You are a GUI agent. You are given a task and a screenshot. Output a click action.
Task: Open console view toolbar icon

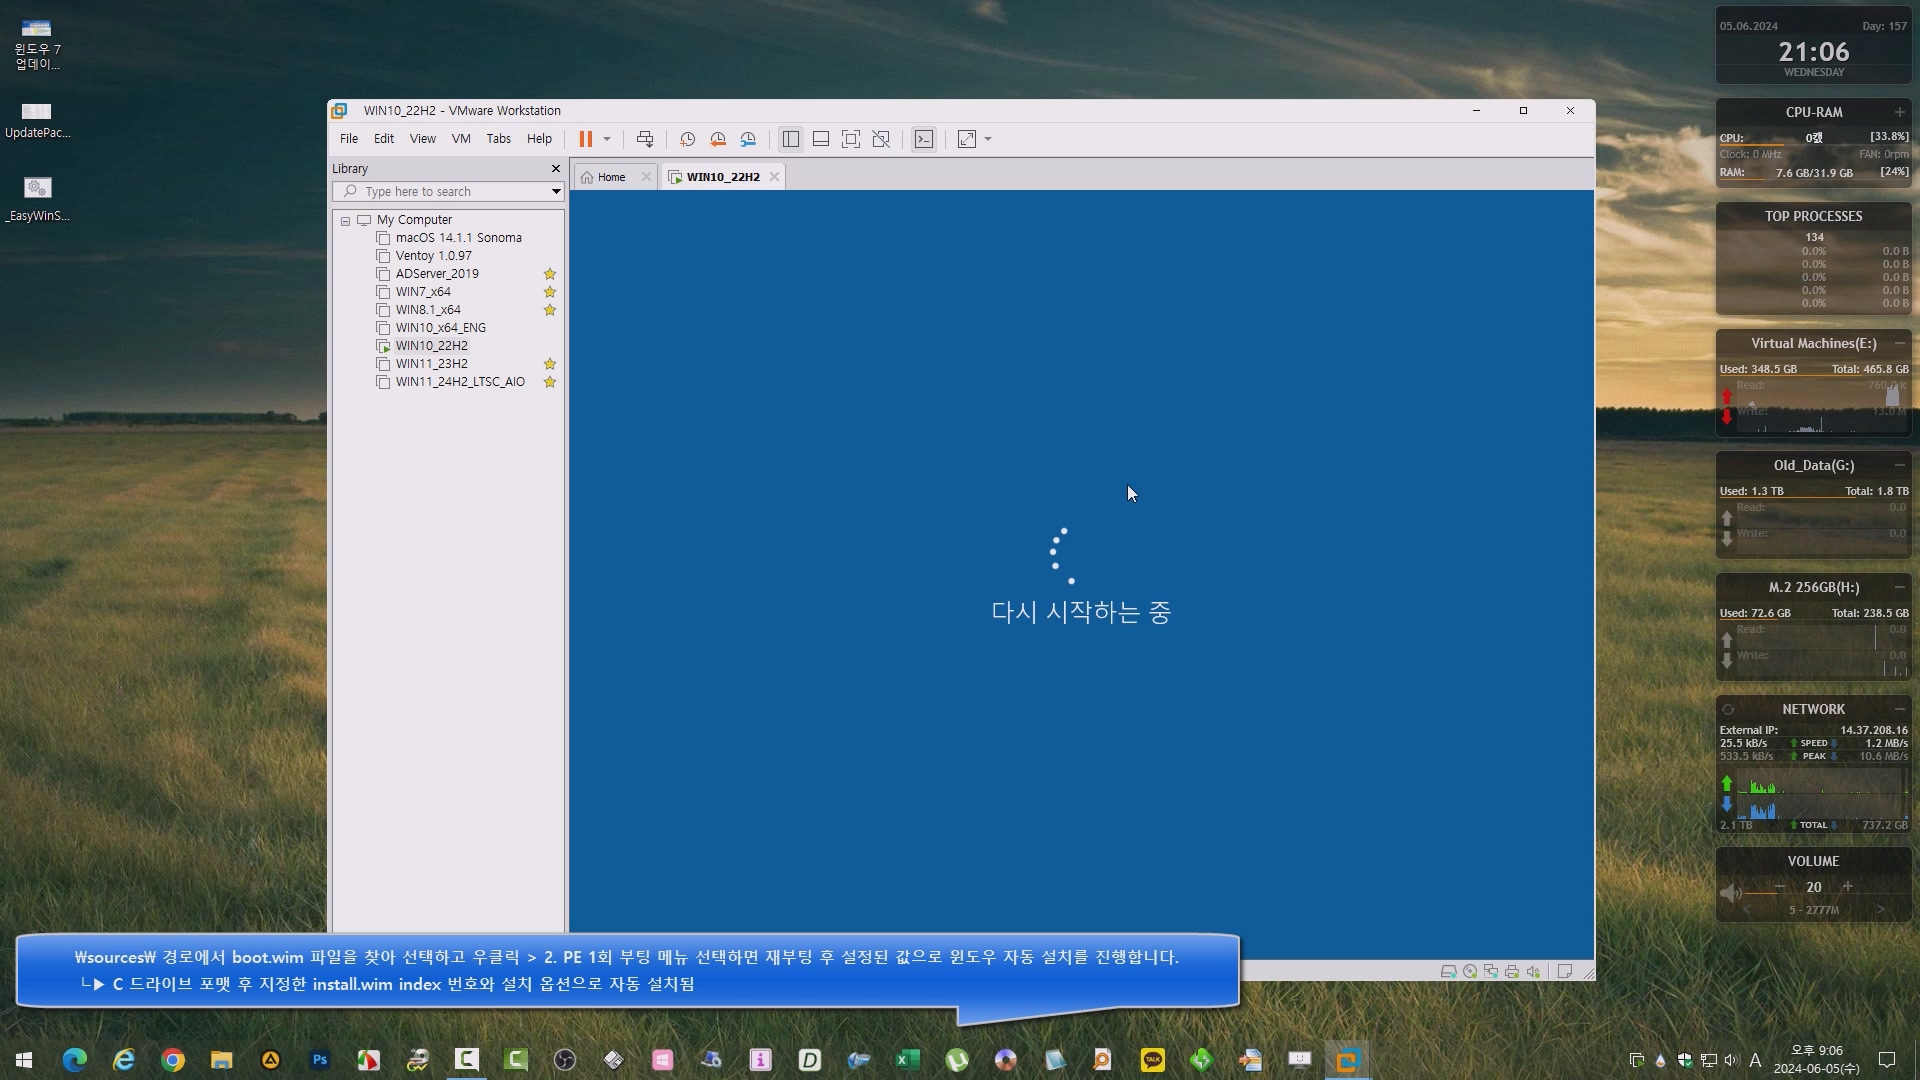(924, 139)
